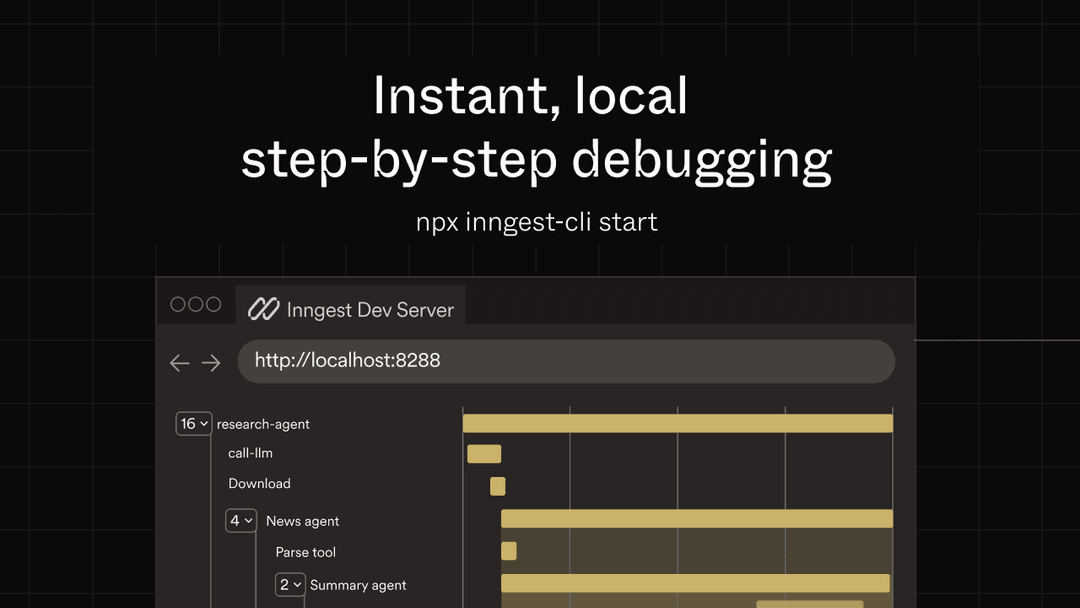Select the call-llm step
This screenshot has height=608, width=1080.
click(250, 453)
